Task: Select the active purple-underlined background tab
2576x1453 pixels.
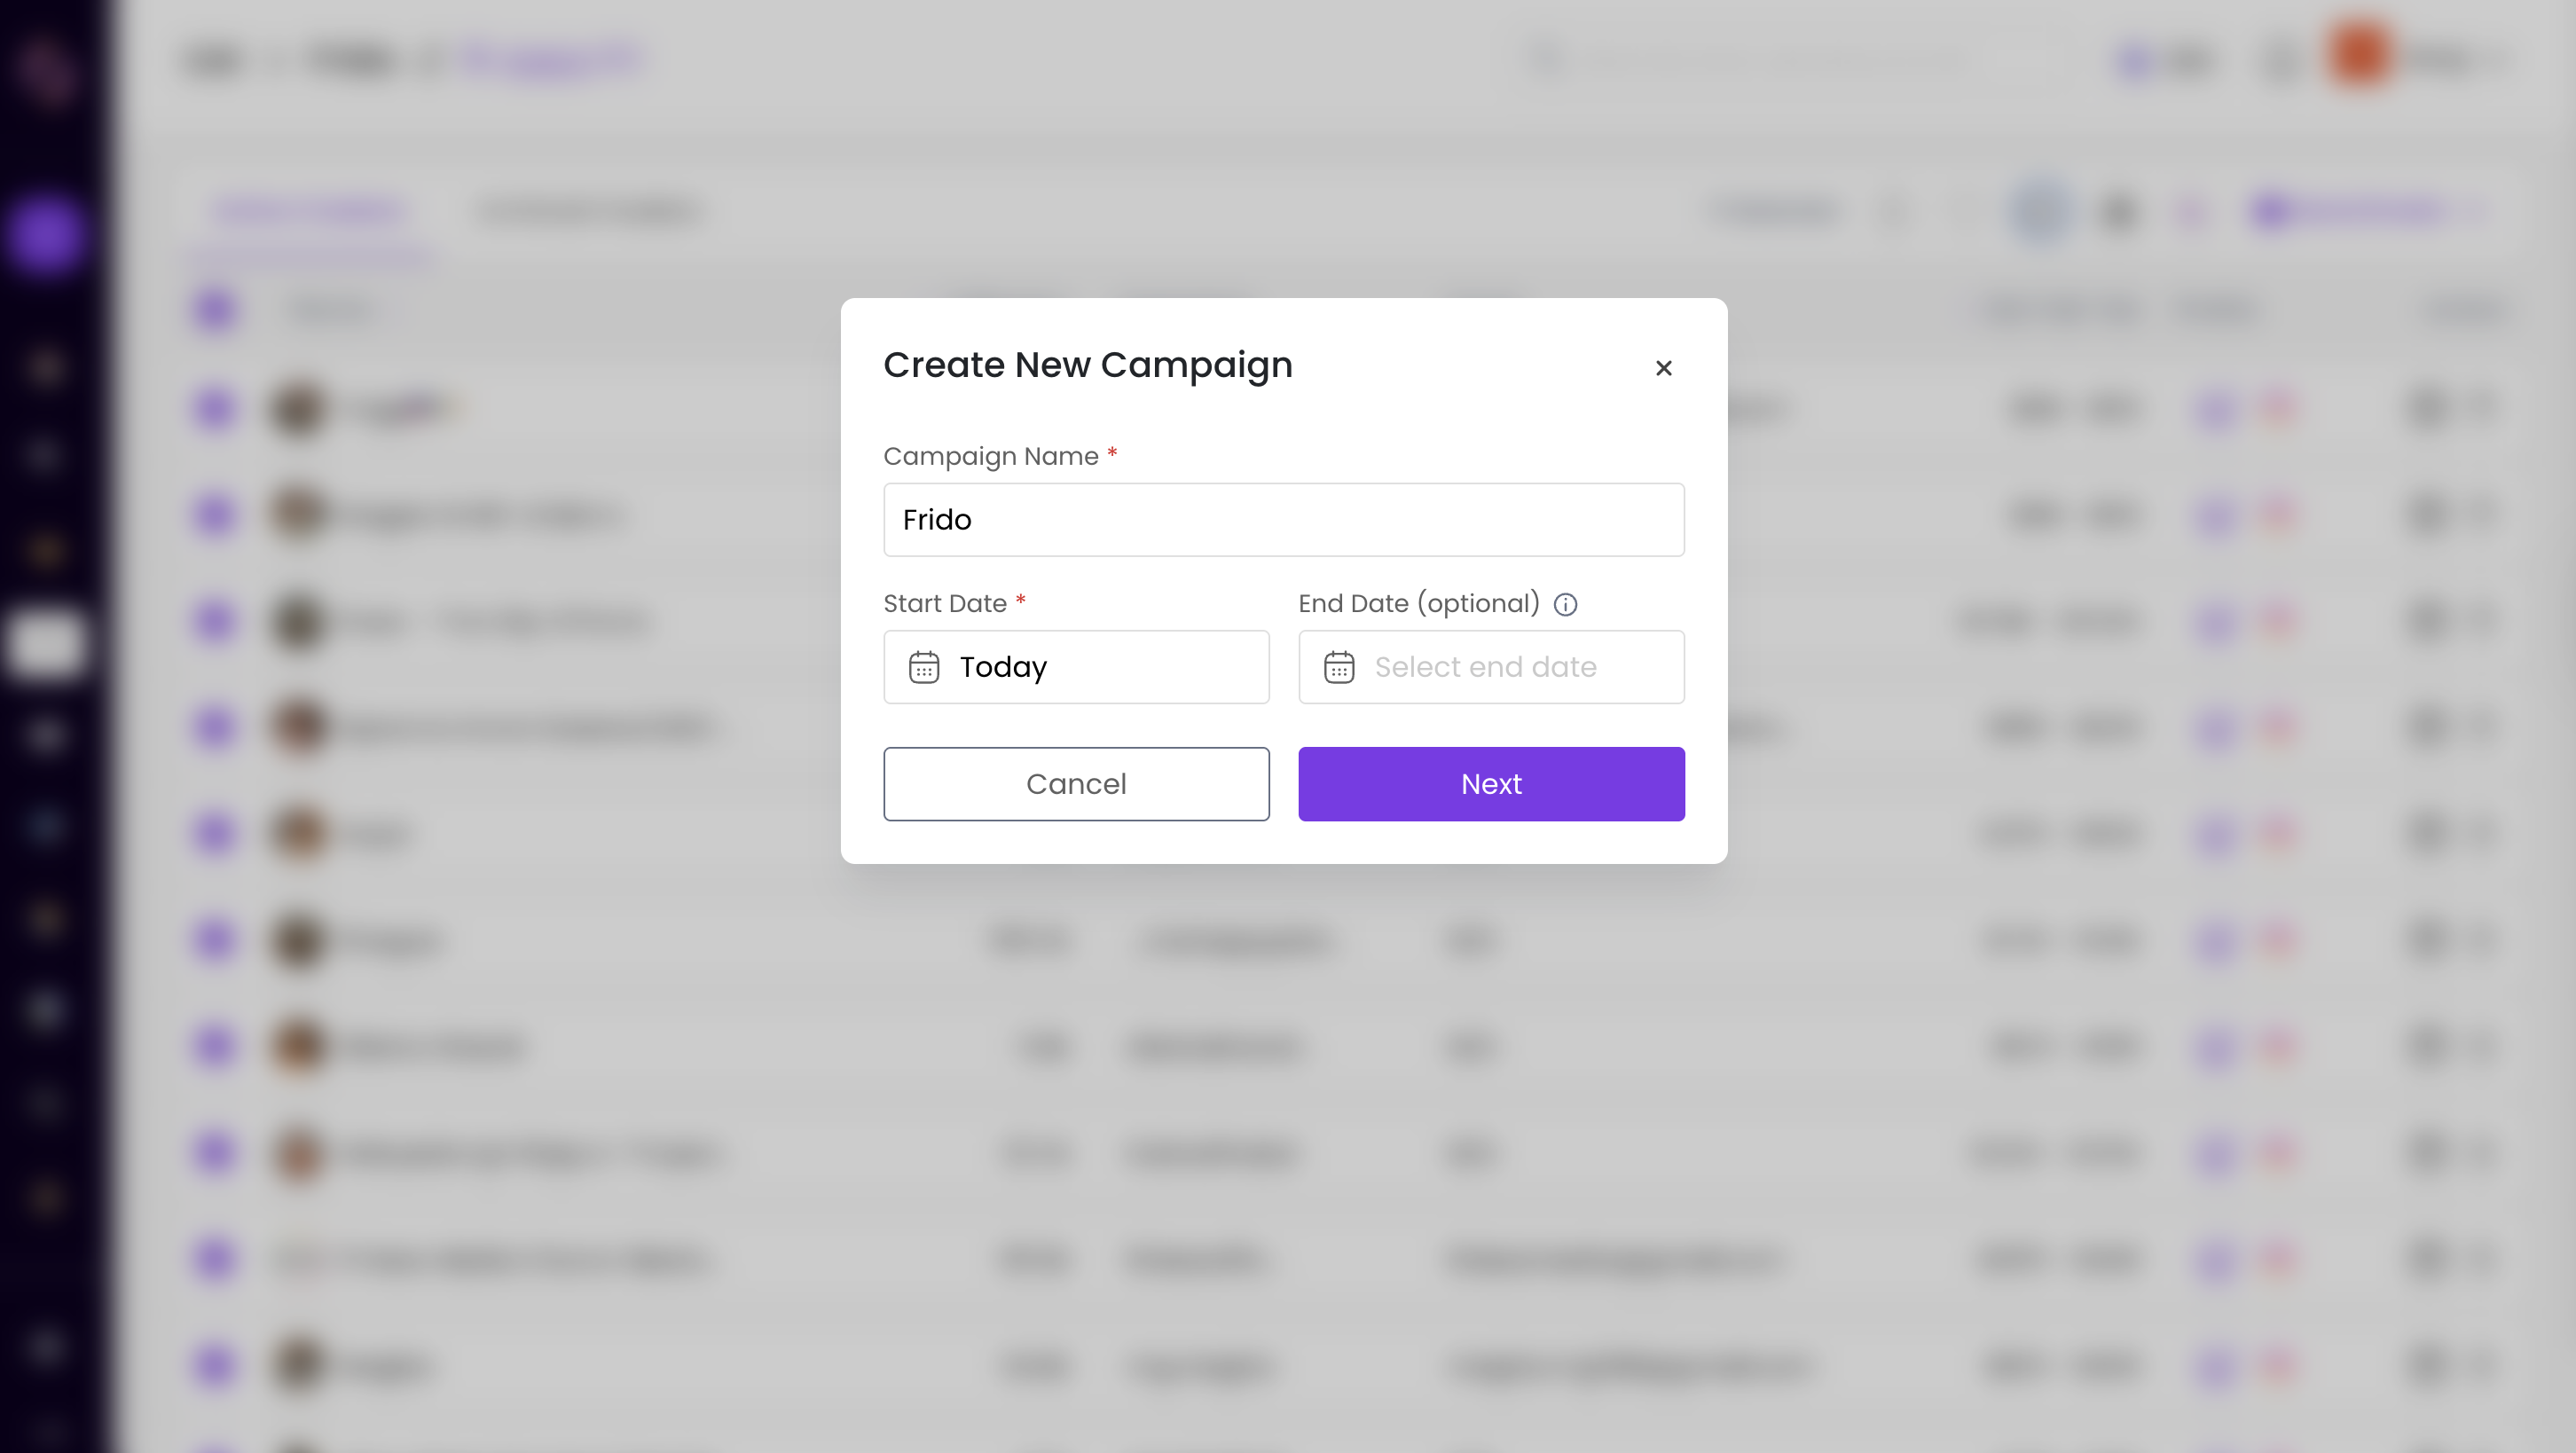Action: (310, 211)
